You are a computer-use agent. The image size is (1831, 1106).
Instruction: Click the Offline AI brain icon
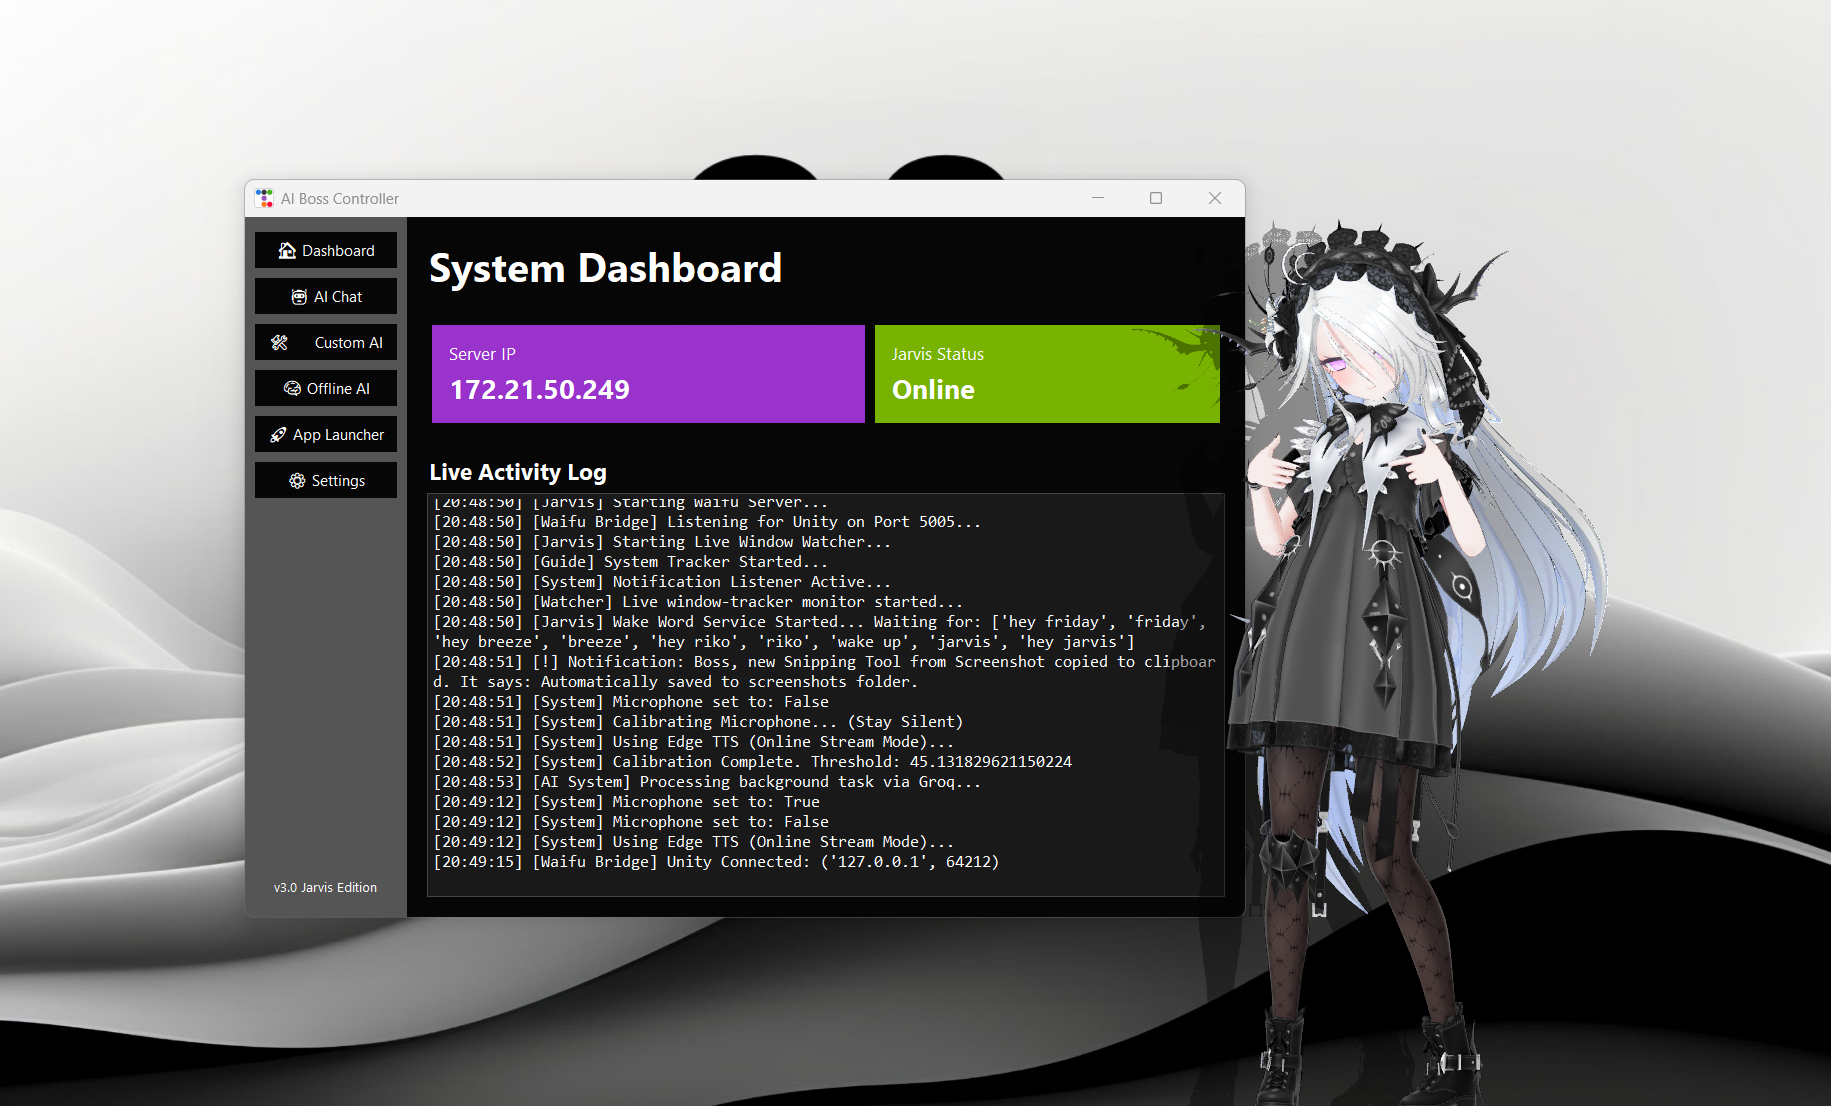point(292,389)
